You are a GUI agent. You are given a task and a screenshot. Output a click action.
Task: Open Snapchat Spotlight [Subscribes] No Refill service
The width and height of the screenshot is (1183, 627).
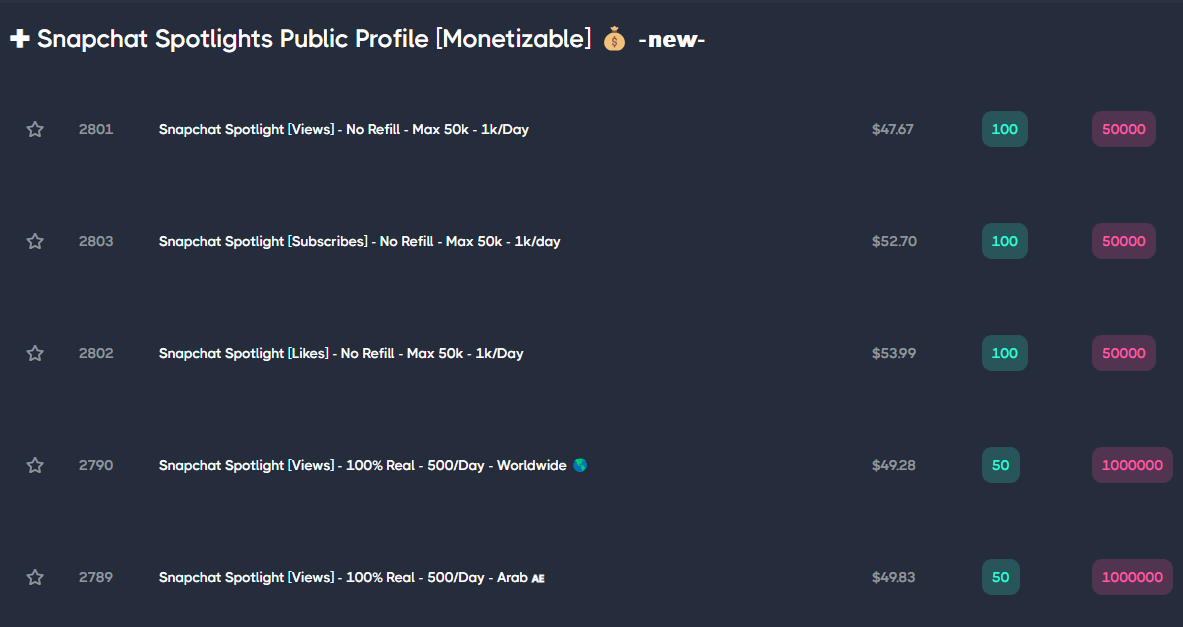pos(359,241)
